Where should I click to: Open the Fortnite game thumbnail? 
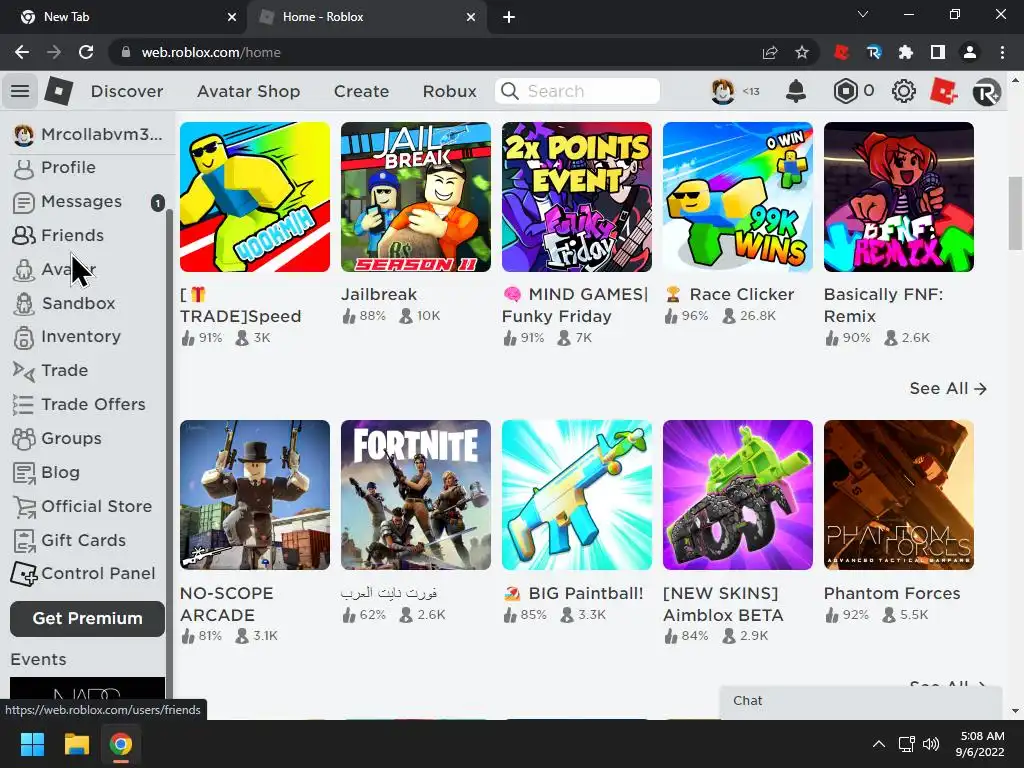(x=415, y=495)
